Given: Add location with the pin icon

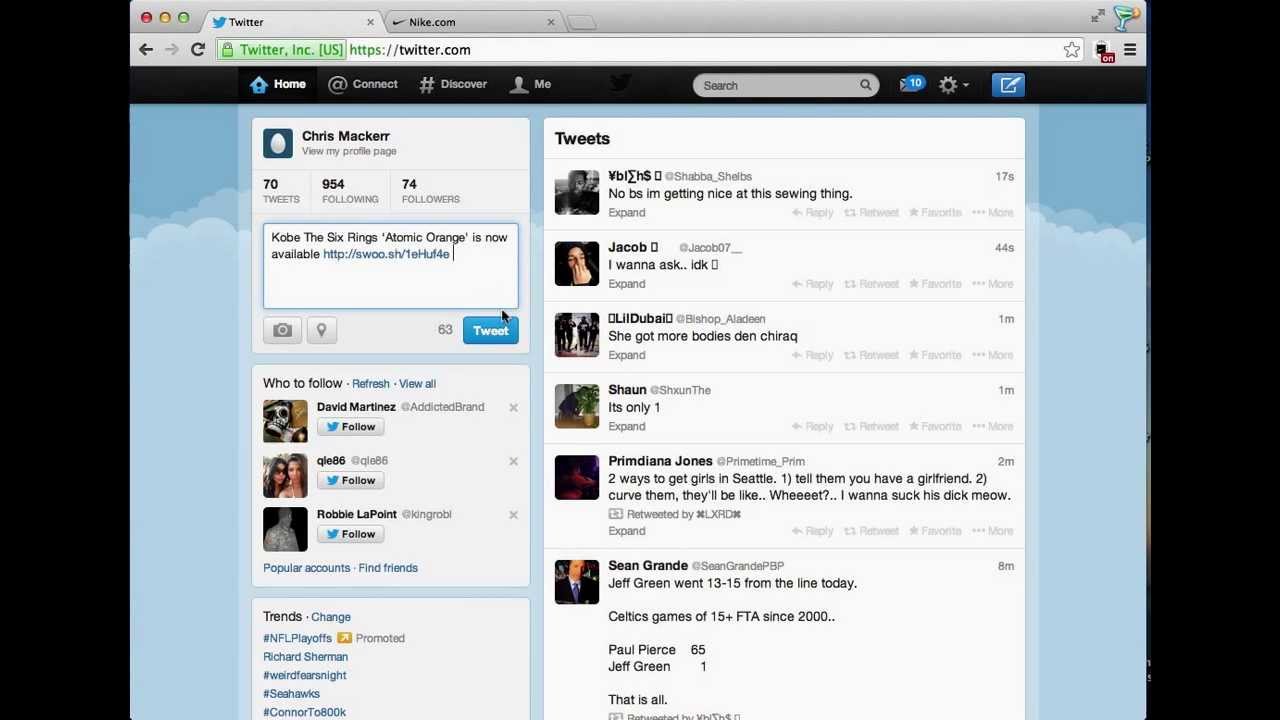Looking at the screenshot, I should pos(321,330).
